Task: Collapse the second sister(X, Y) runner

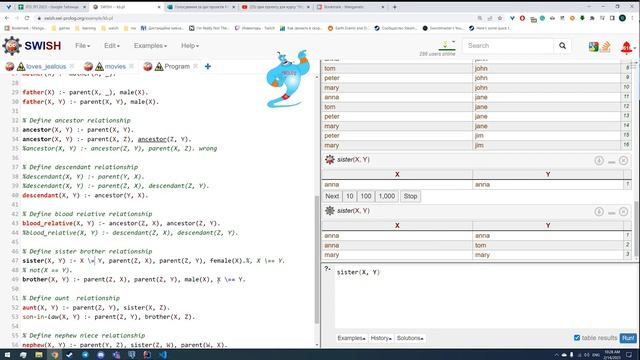Action: (x=611, y=213)
